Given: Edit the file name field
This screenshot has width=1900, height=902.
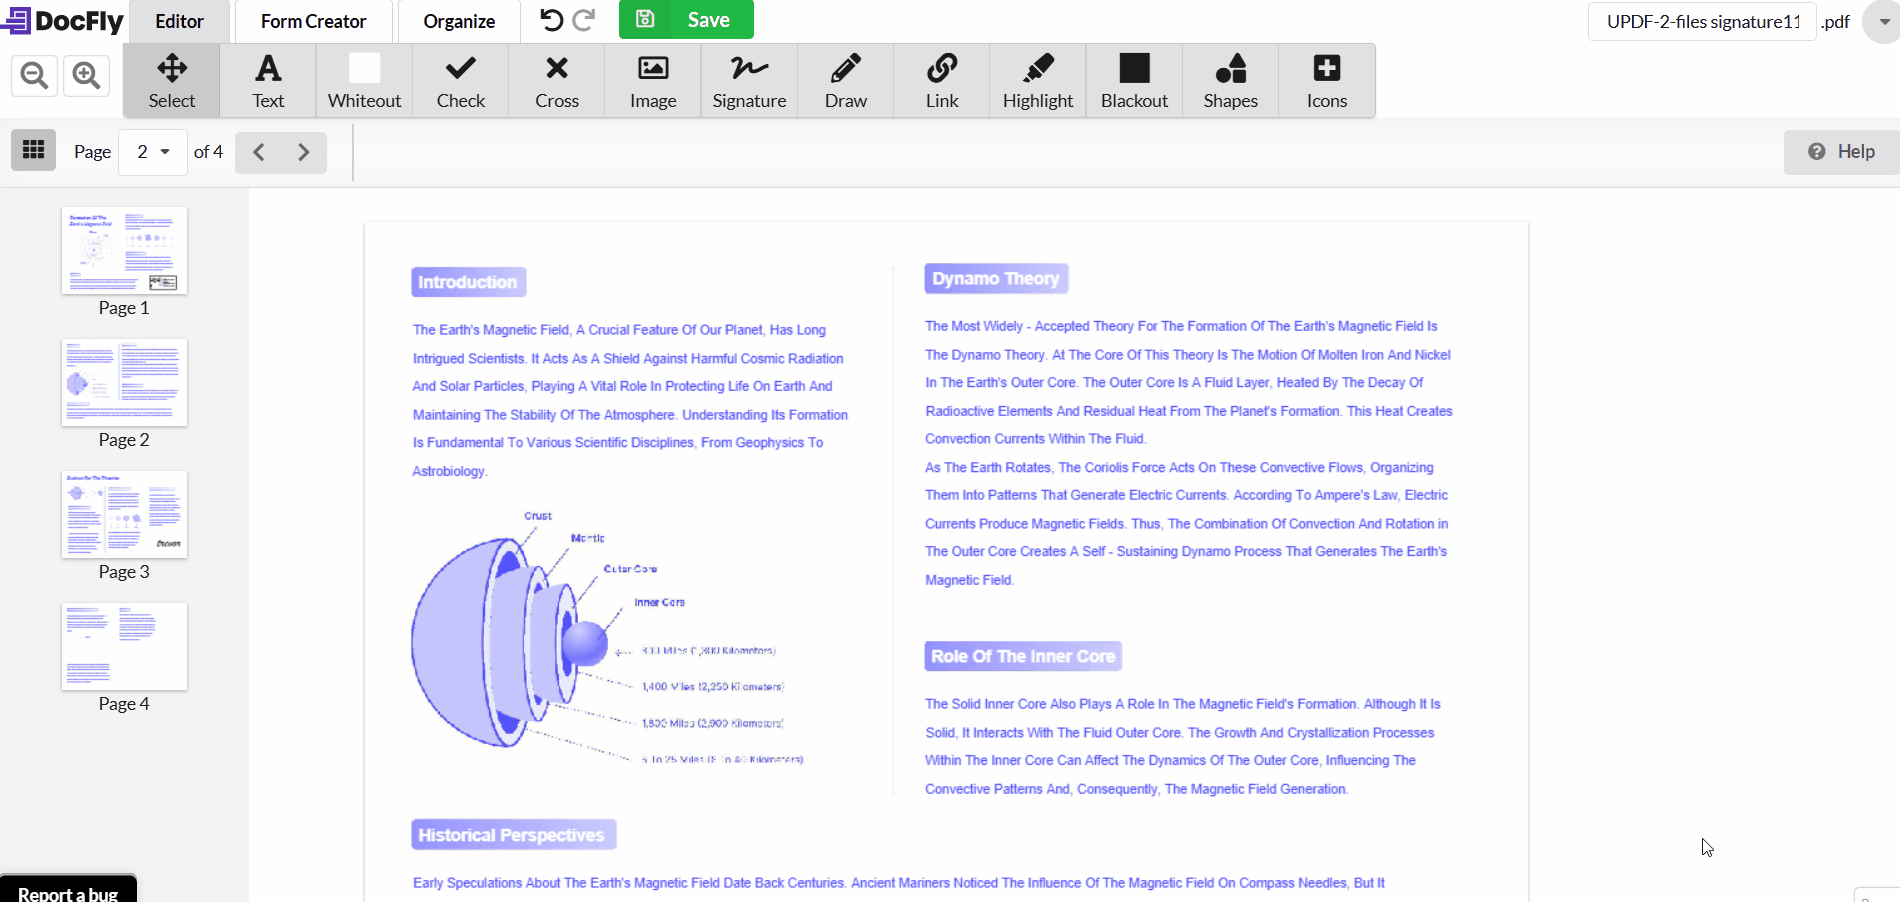Looking at the screenshot, I should click(x=1702, y=21).
